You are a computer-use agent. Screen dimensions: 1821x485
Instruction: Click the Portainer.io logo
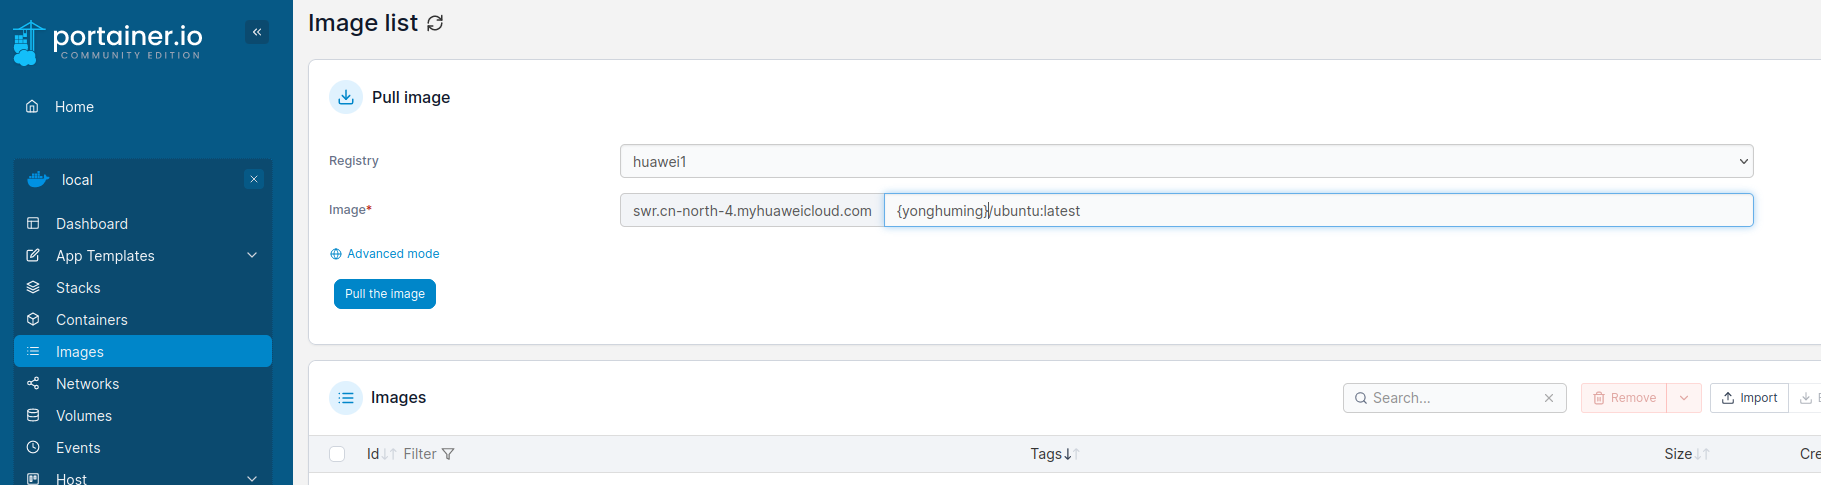pos(107,43)
